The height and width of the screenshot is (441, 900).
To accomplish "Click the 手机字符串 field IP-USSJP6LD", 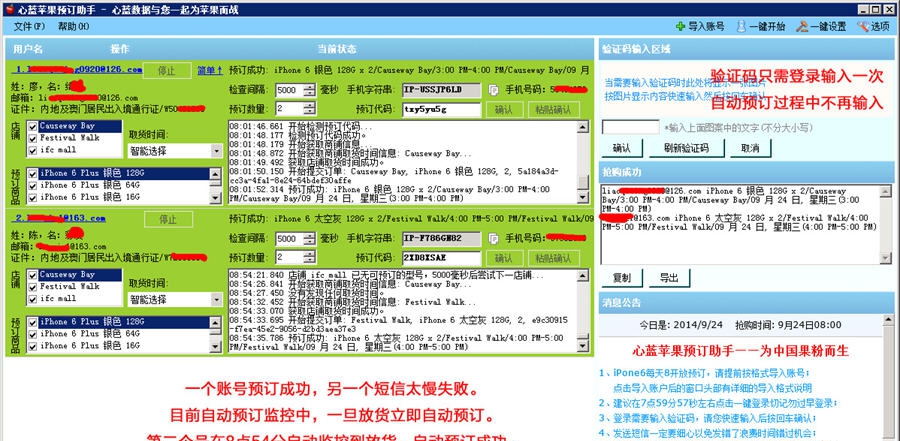I will (x=441, y=90).
